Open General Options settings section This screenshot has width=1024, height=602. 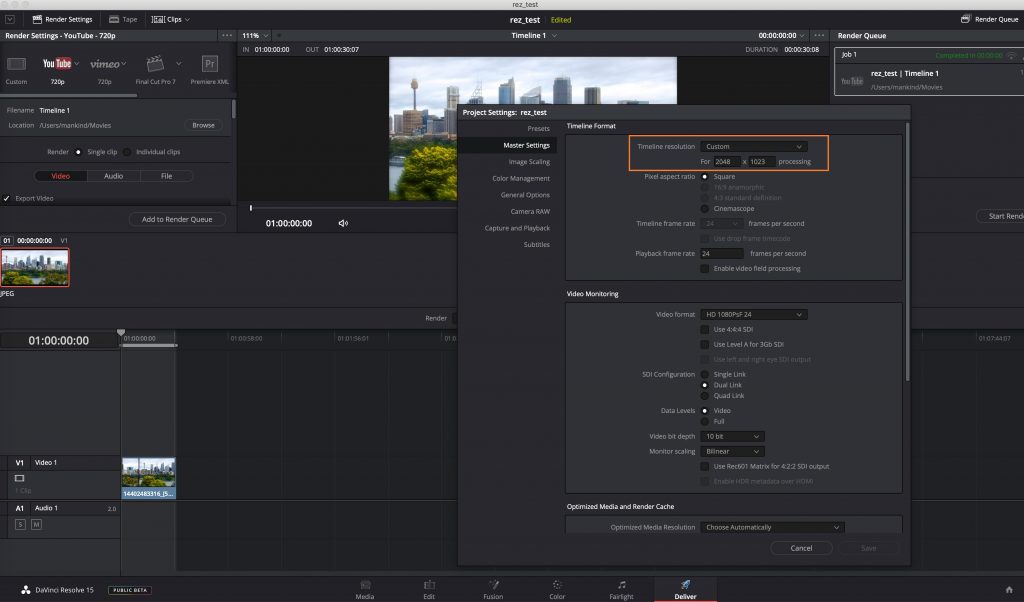[525, 195]
